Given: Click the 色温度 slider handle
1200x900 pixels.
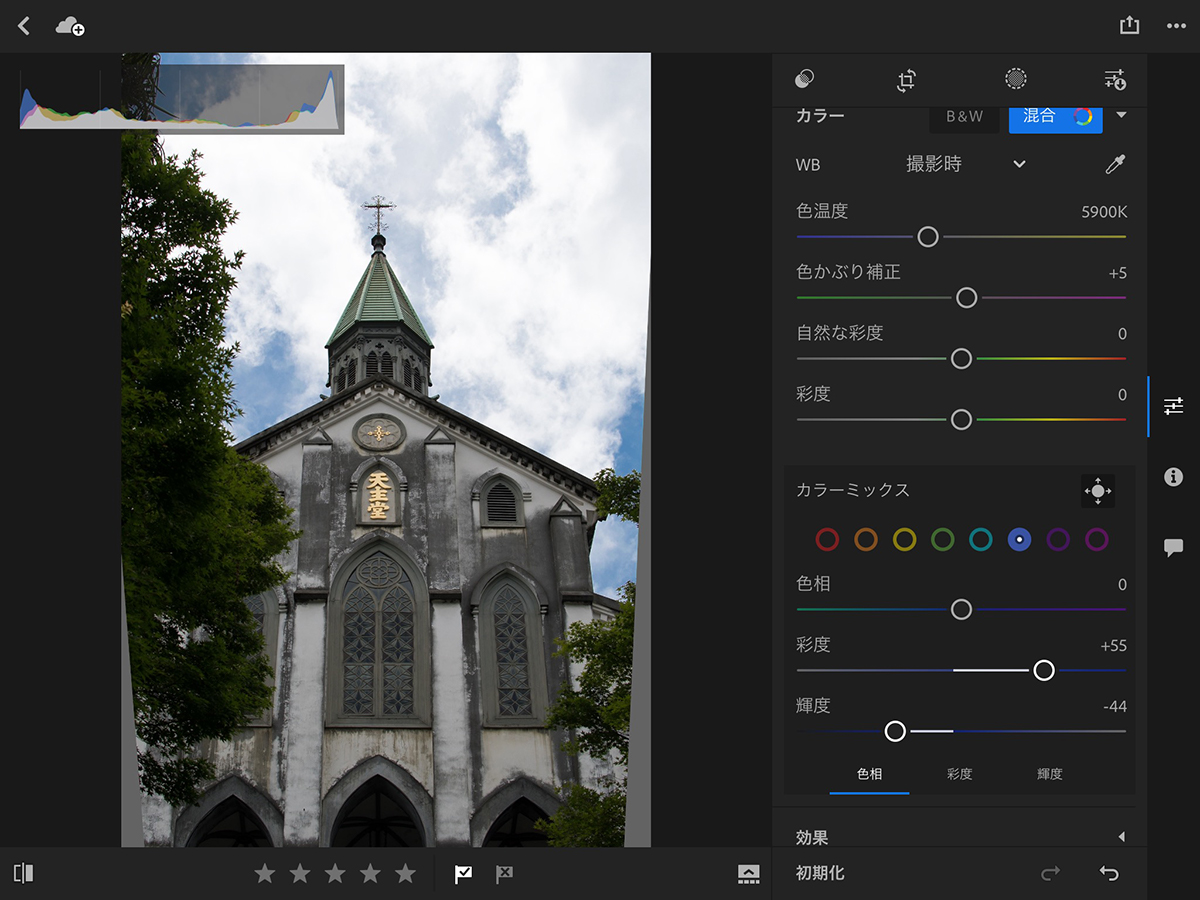Looking at the screenshot, I should click(x=928, y=237).
